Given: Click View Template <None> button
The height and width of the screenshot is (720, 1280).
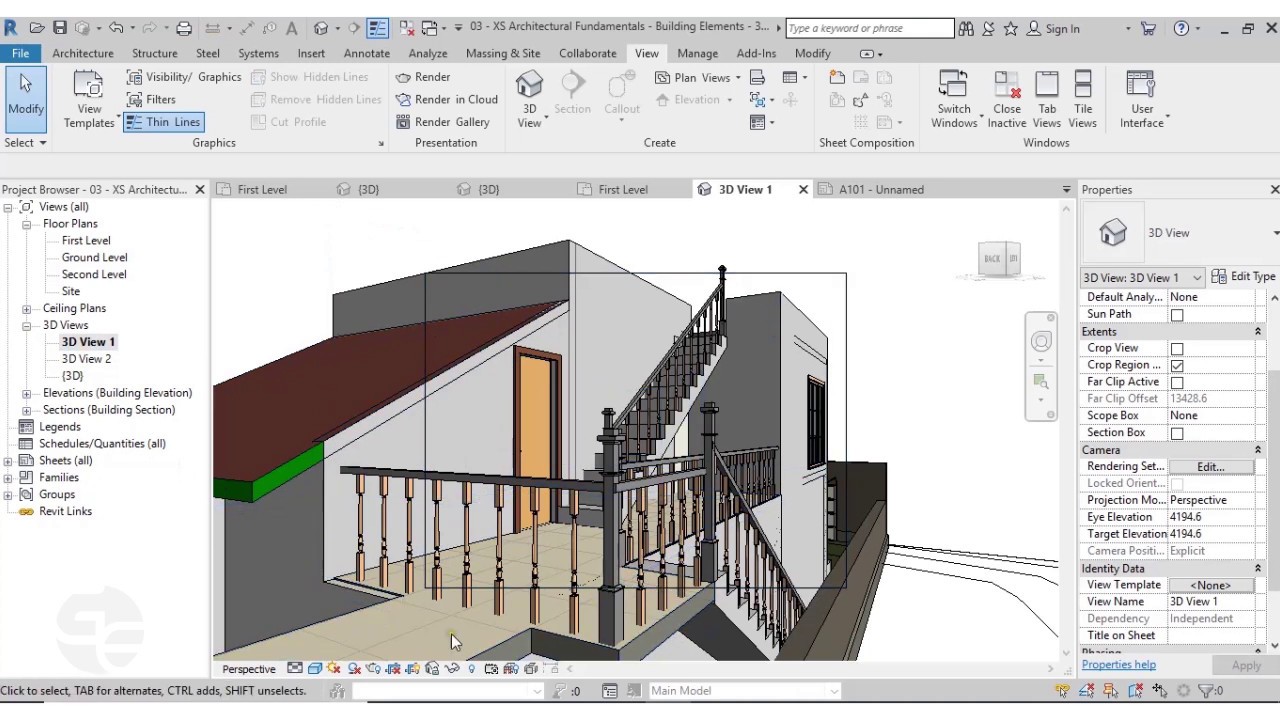Looking at the screenshot, I should pos(1211,585).
